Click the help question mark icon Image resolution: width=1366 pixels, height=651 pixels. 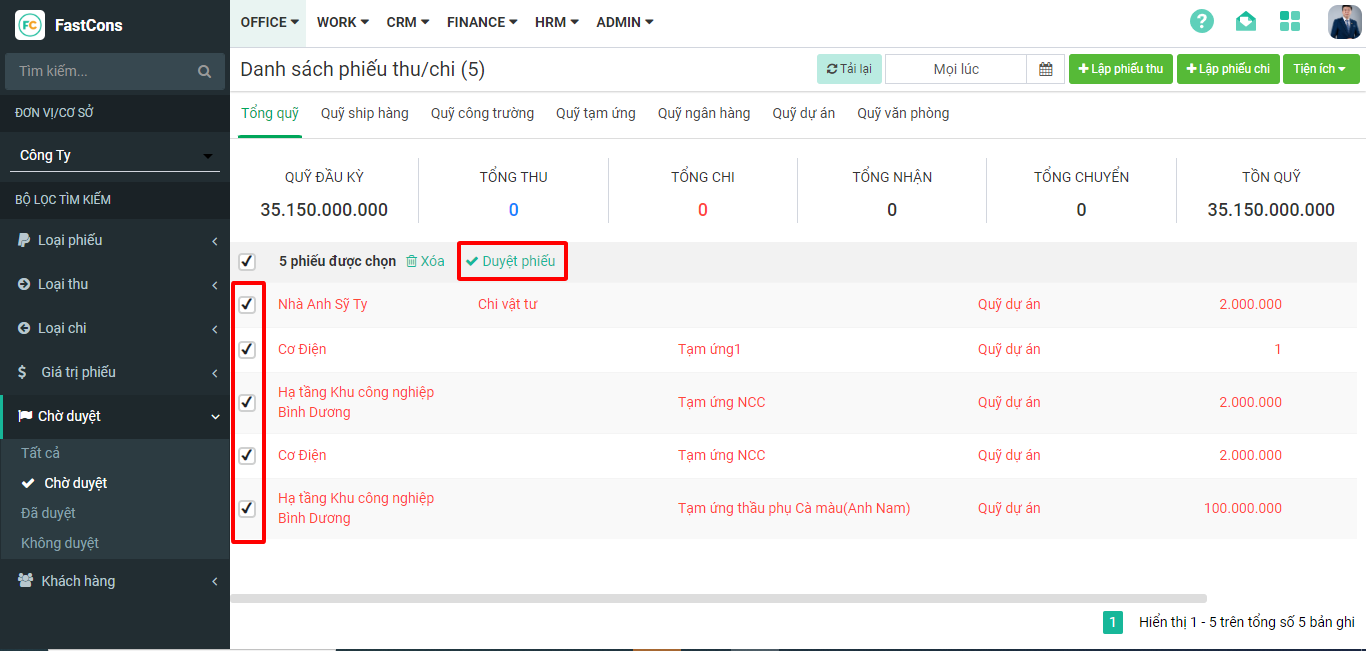pyautogui.click(x=1201, y=21)
